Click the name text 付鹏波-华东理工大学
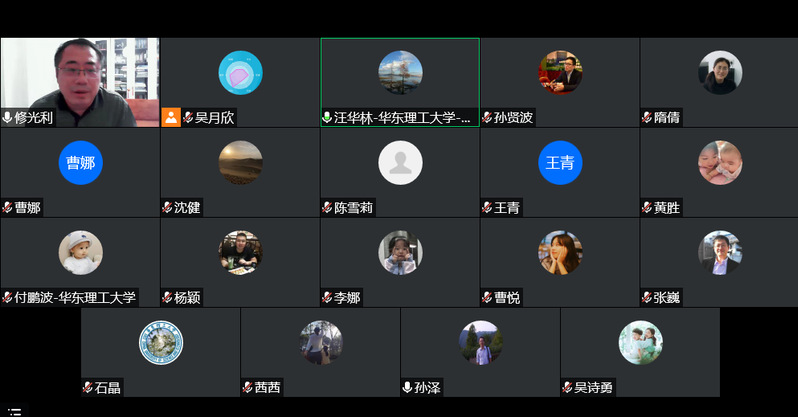This screenshot has height=417, width=798. pos(75,297)
